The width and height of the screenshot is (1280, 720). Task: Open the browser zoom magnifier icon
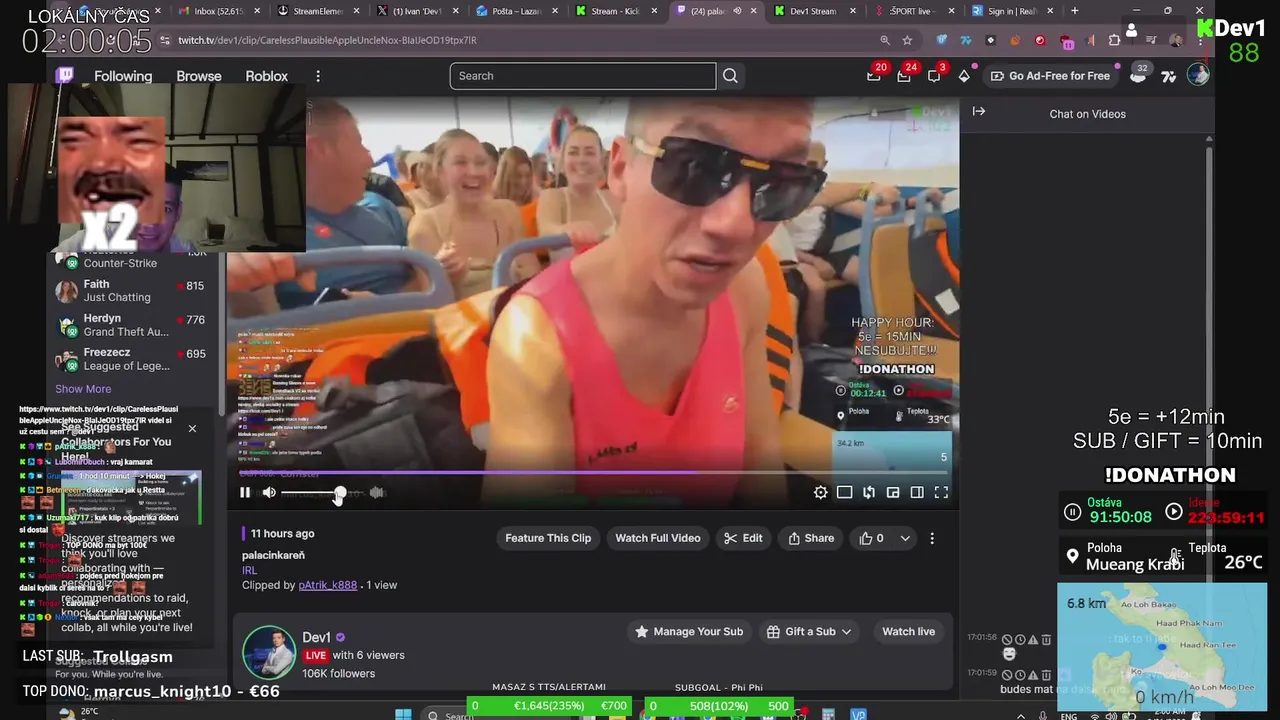pyautogui.click(x=885, y=40)
